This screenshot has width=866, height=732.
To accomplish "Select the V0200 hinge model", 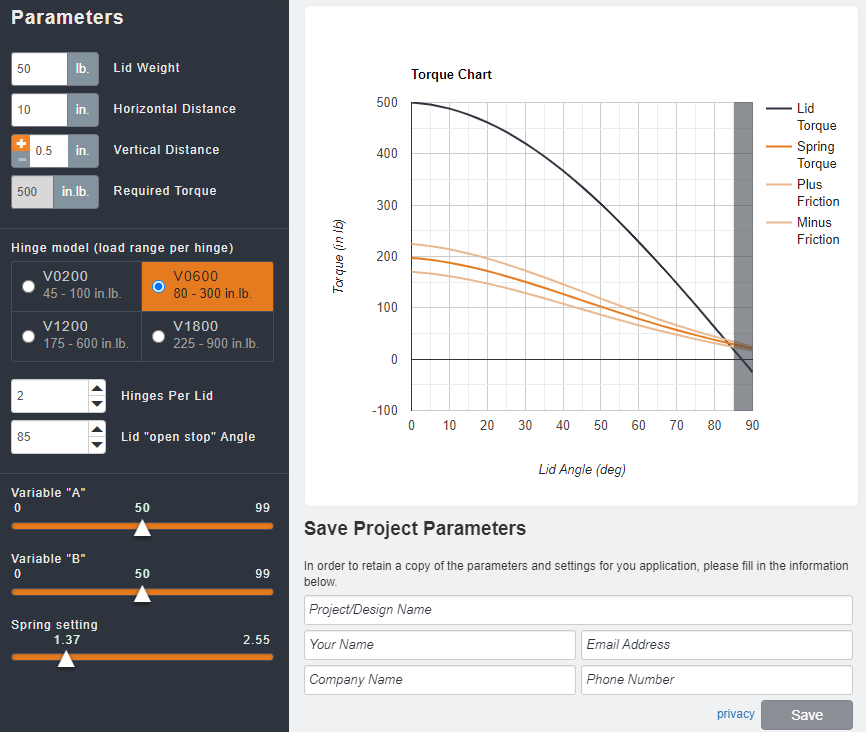I will (28, 287).
